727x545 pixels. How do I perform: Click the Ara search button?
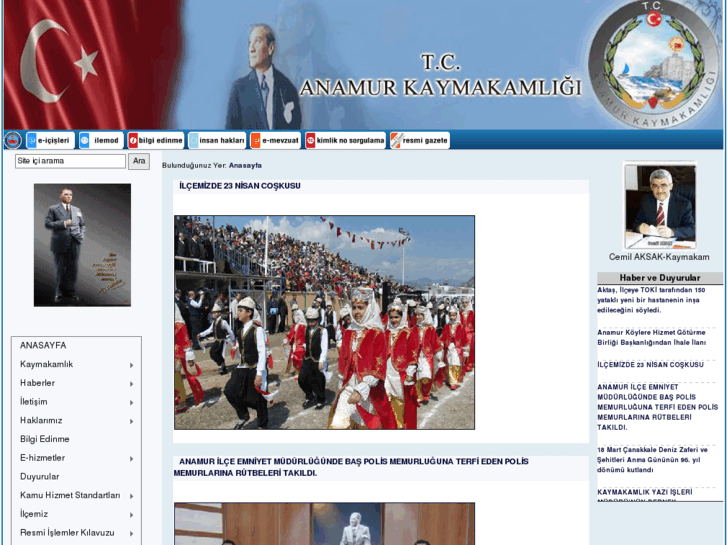139,161
